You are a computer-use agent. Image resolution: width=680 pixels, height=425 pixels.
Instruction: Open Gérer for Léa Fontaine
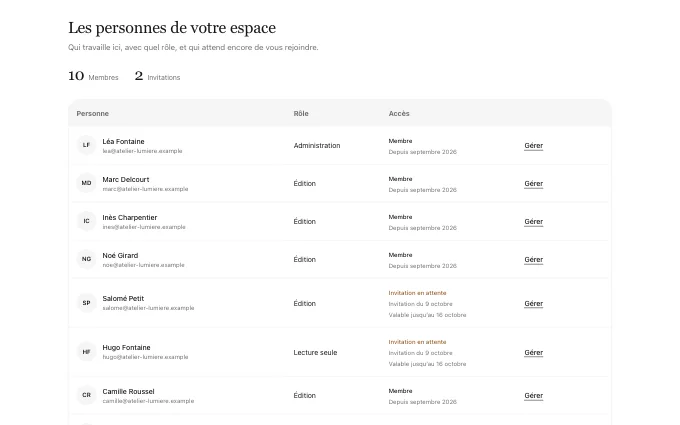click(533, 146)
